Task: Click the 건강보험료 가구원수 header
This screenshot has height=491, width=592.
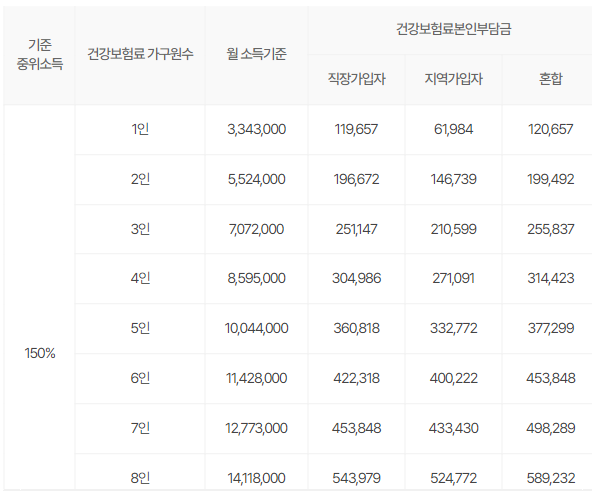Action: click(140, 54)
